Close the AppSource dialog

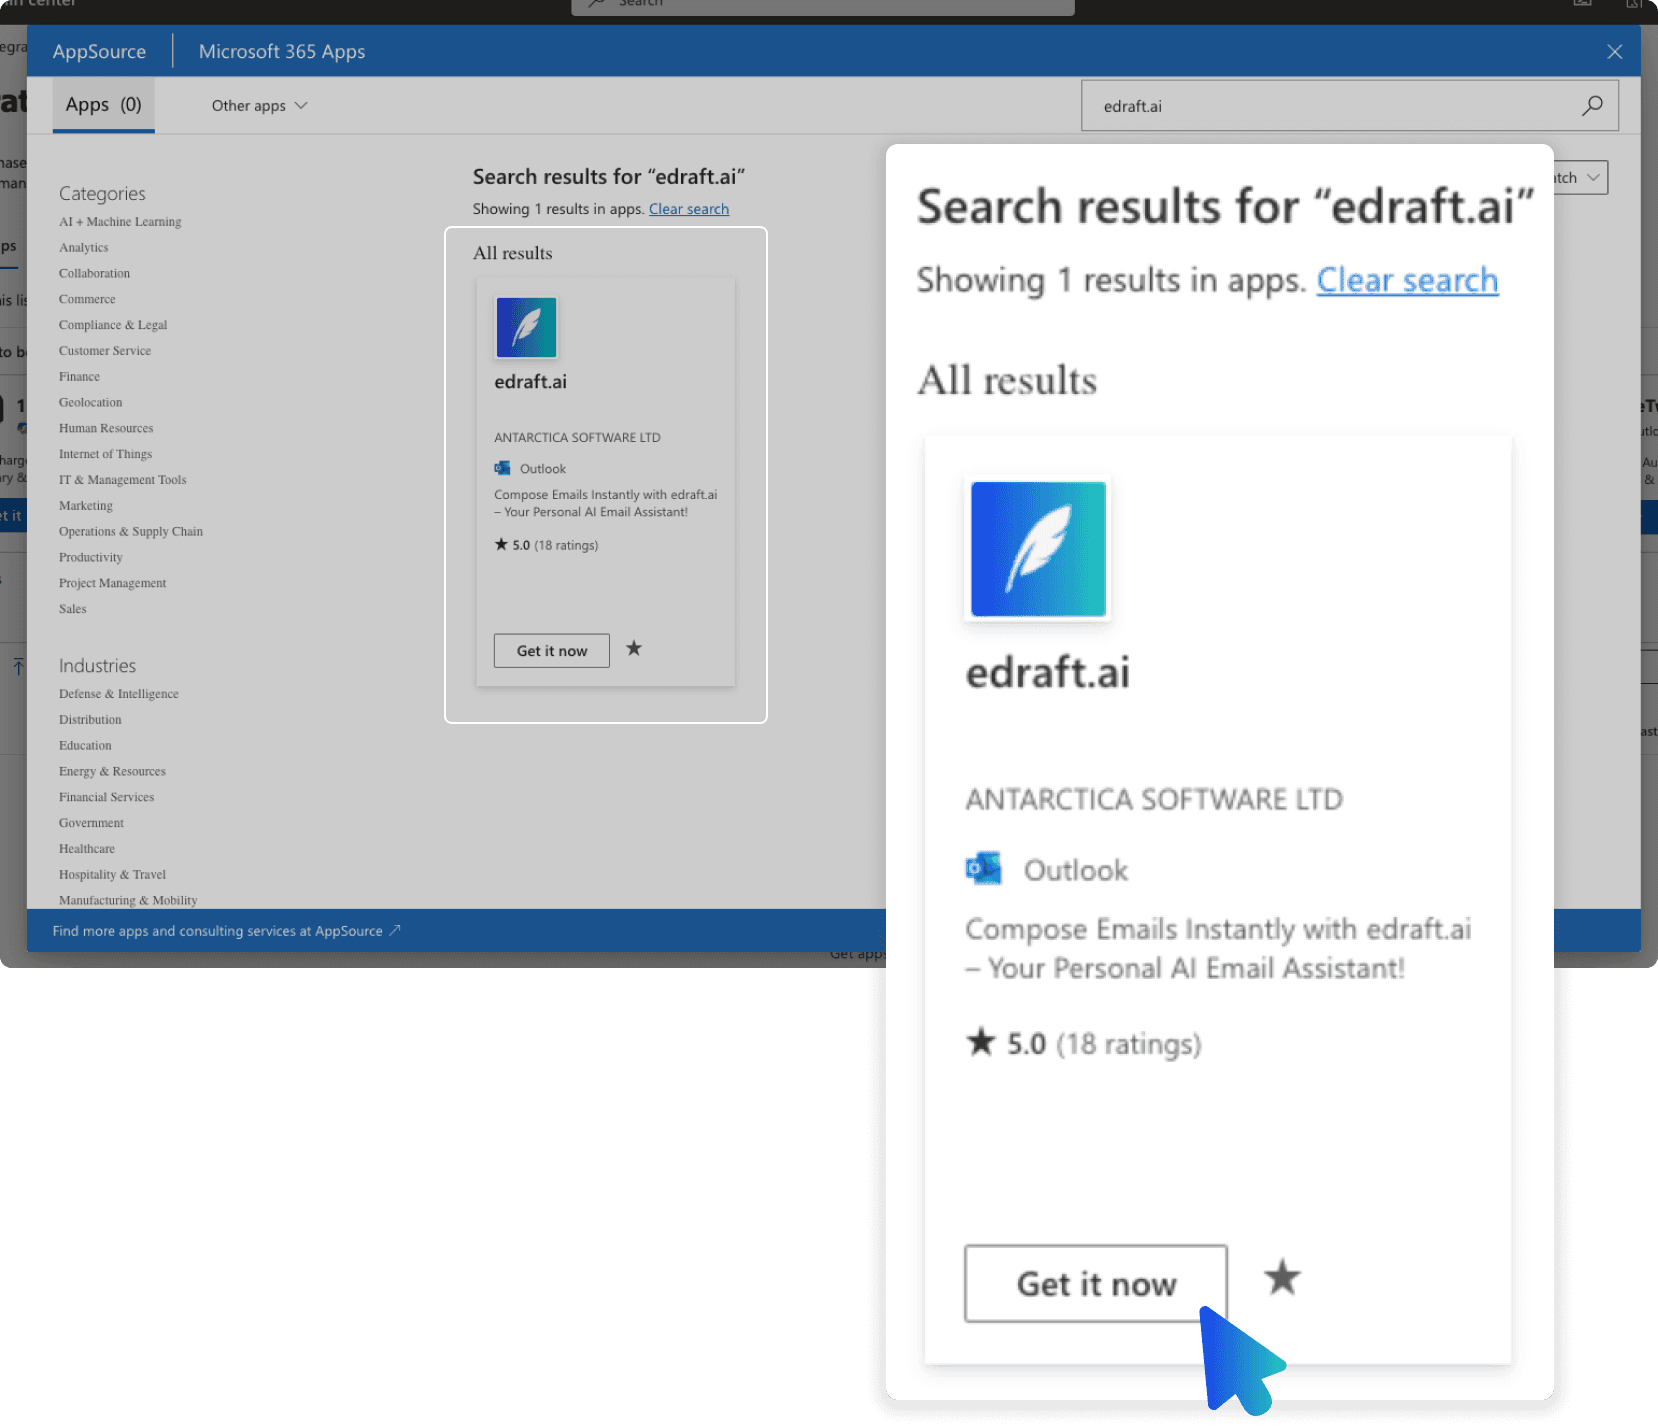point(1614,52)
